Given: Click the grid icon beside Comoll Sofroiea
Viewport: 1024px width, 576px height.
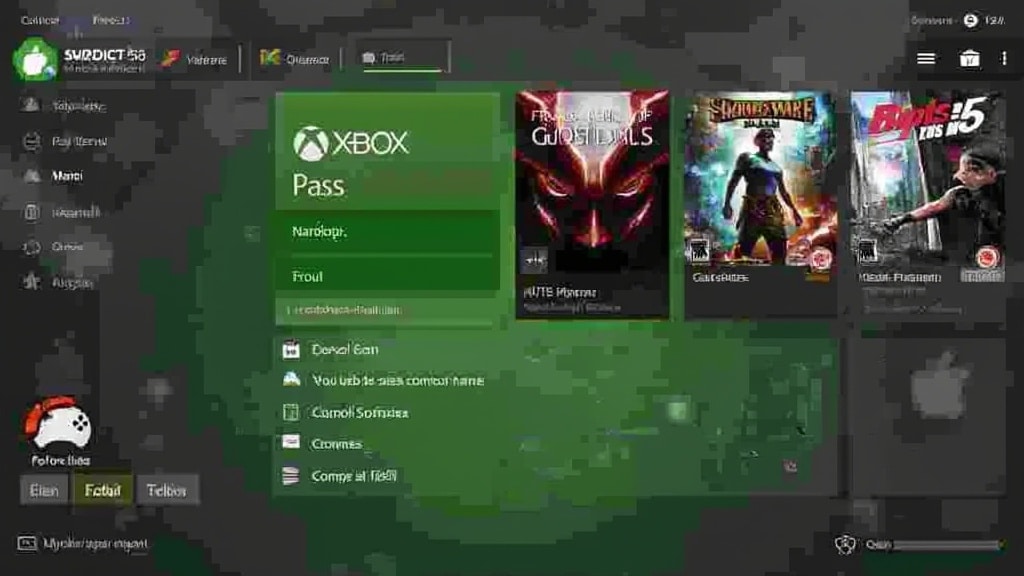Looking at the screenshot, I should (291, 412).
